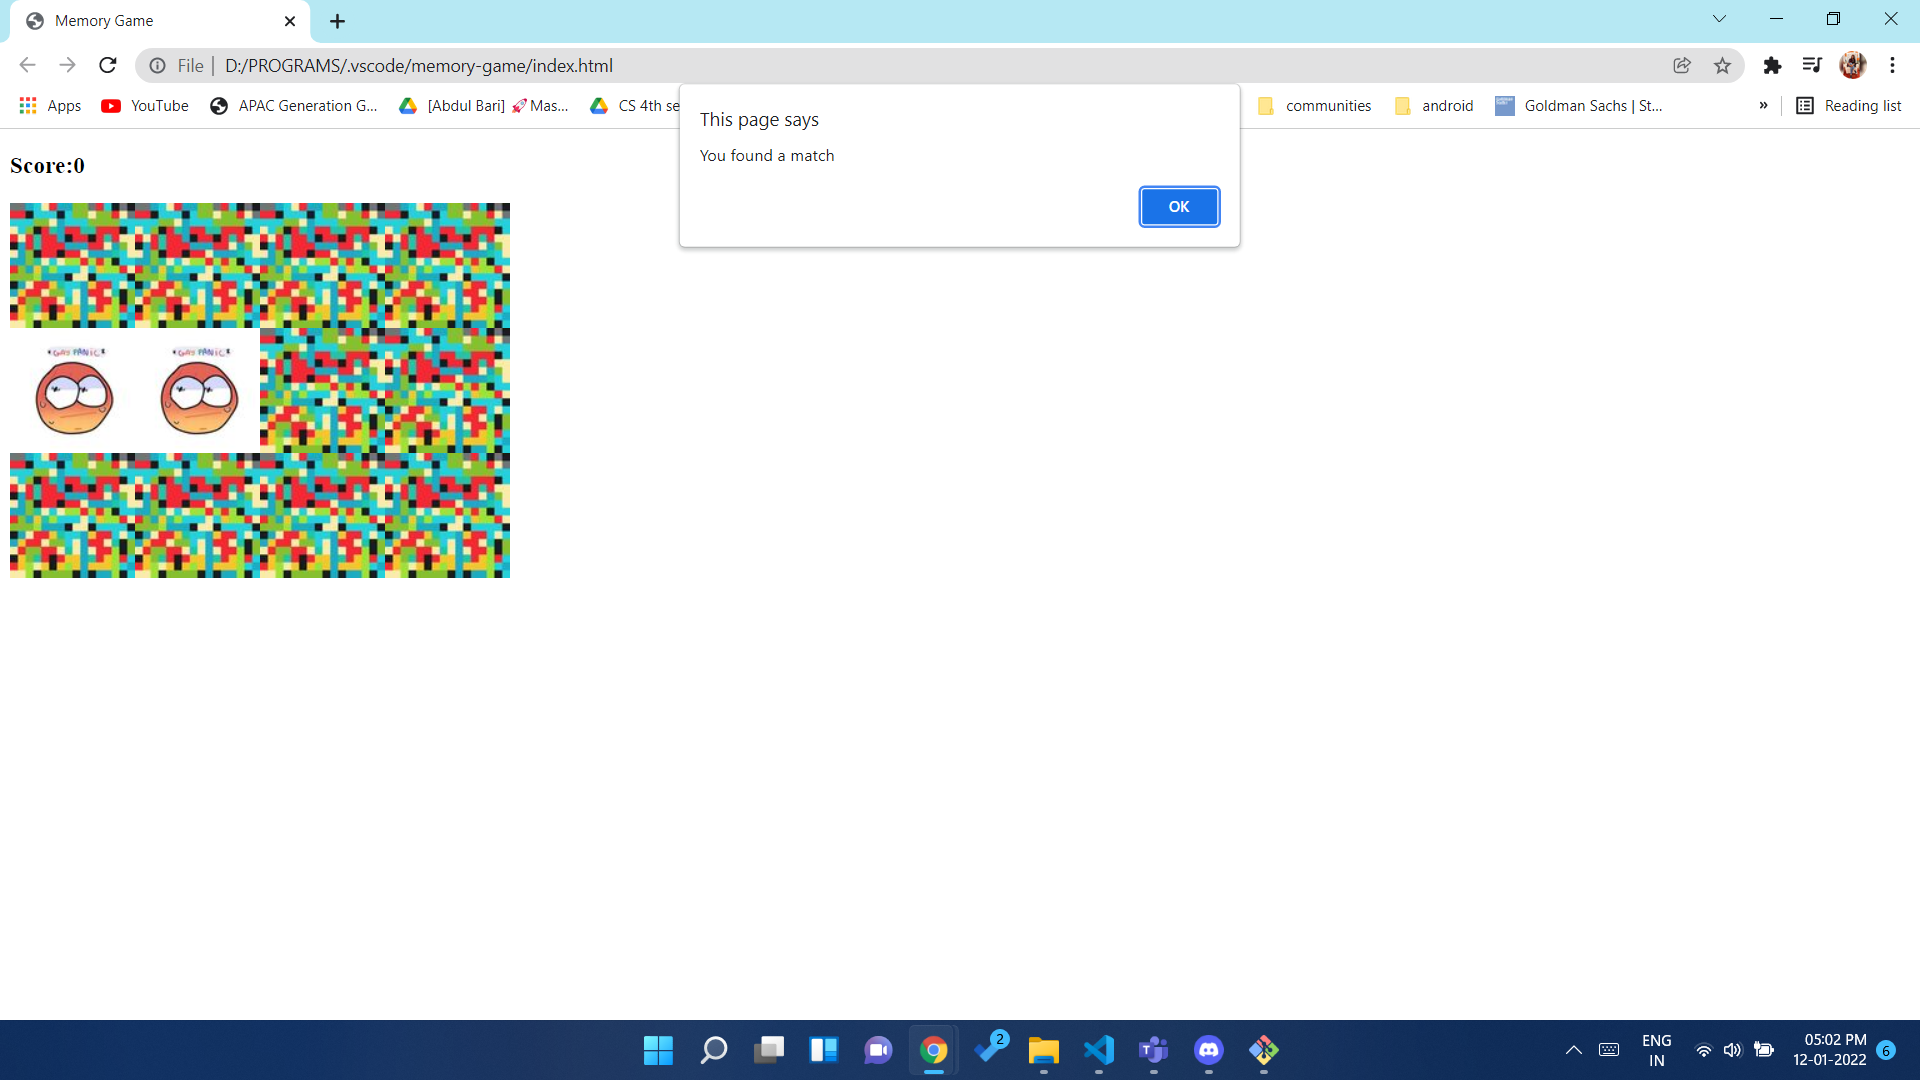Expand the hidden bookmarks overflow chevron
This screenshot has width=1920, height=1080.
coord(1763,106)
